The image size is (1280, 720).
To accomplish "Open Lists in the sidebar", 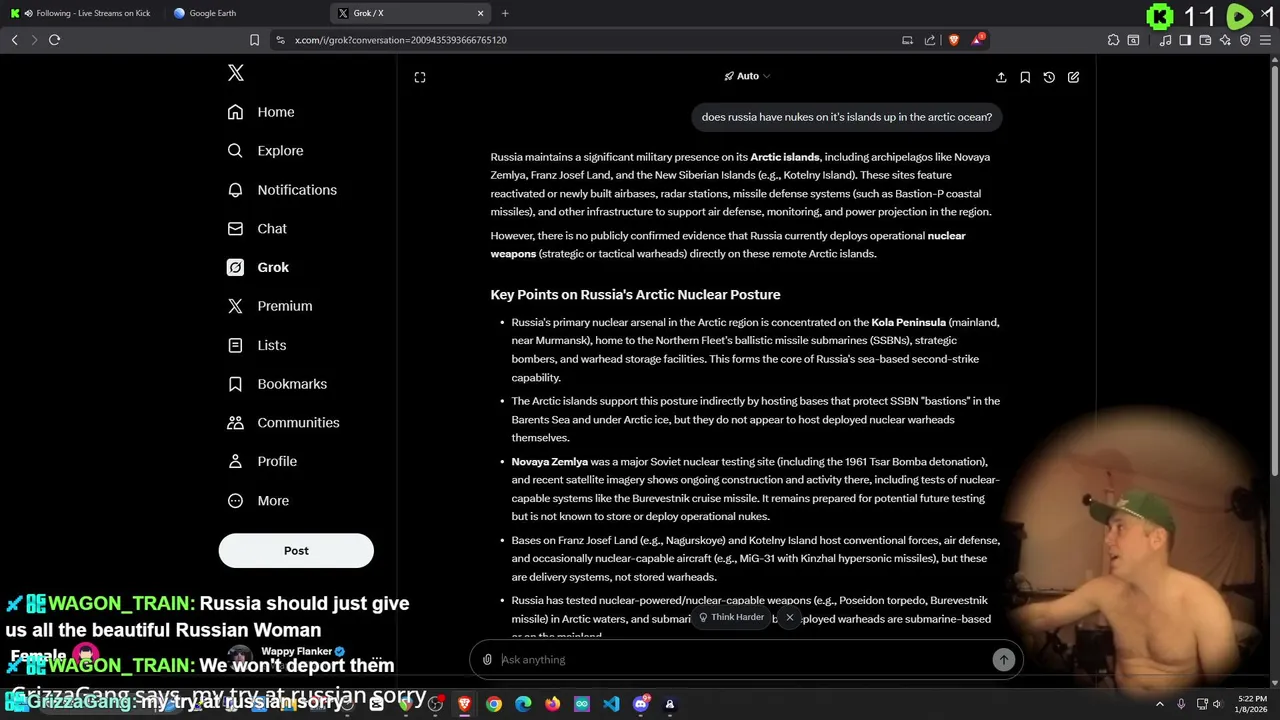I will (257, 345).
